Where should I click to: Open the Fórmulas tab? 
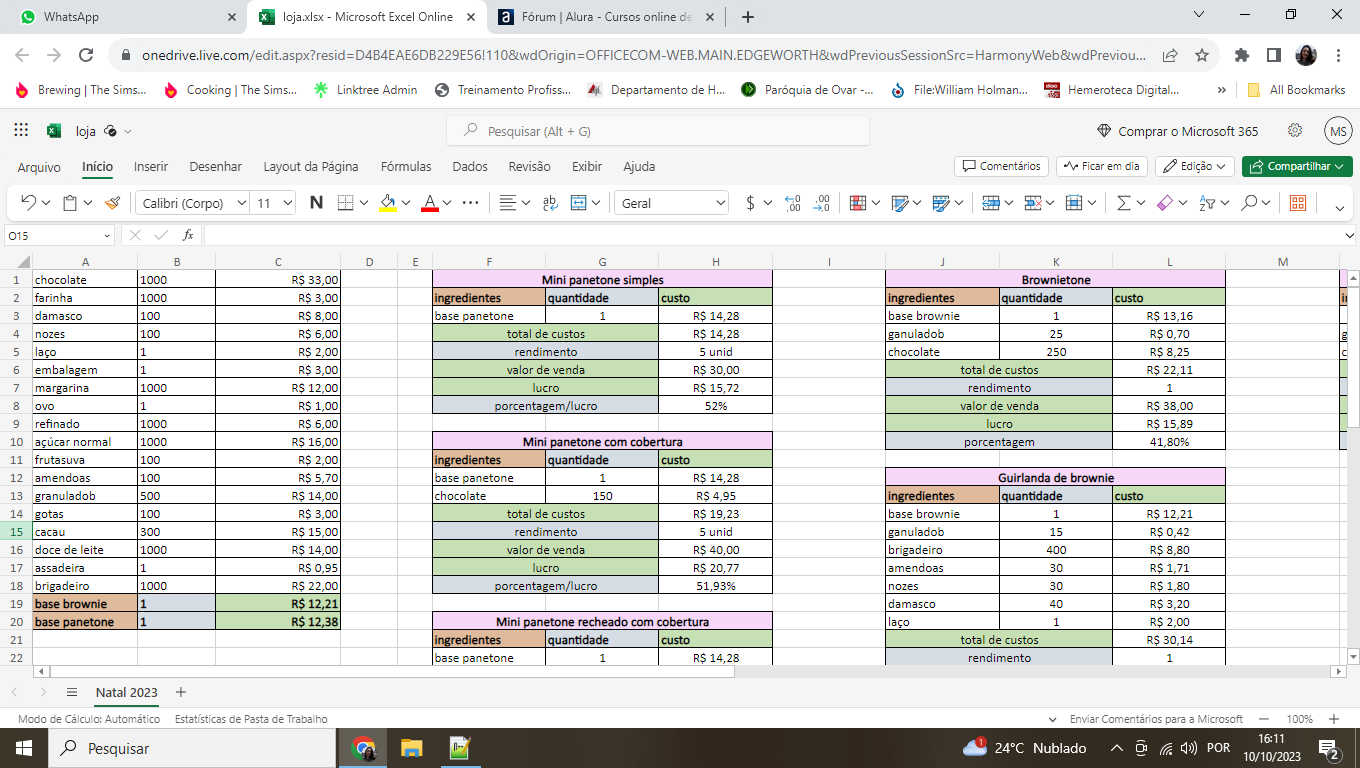click(x=406, y=167)
